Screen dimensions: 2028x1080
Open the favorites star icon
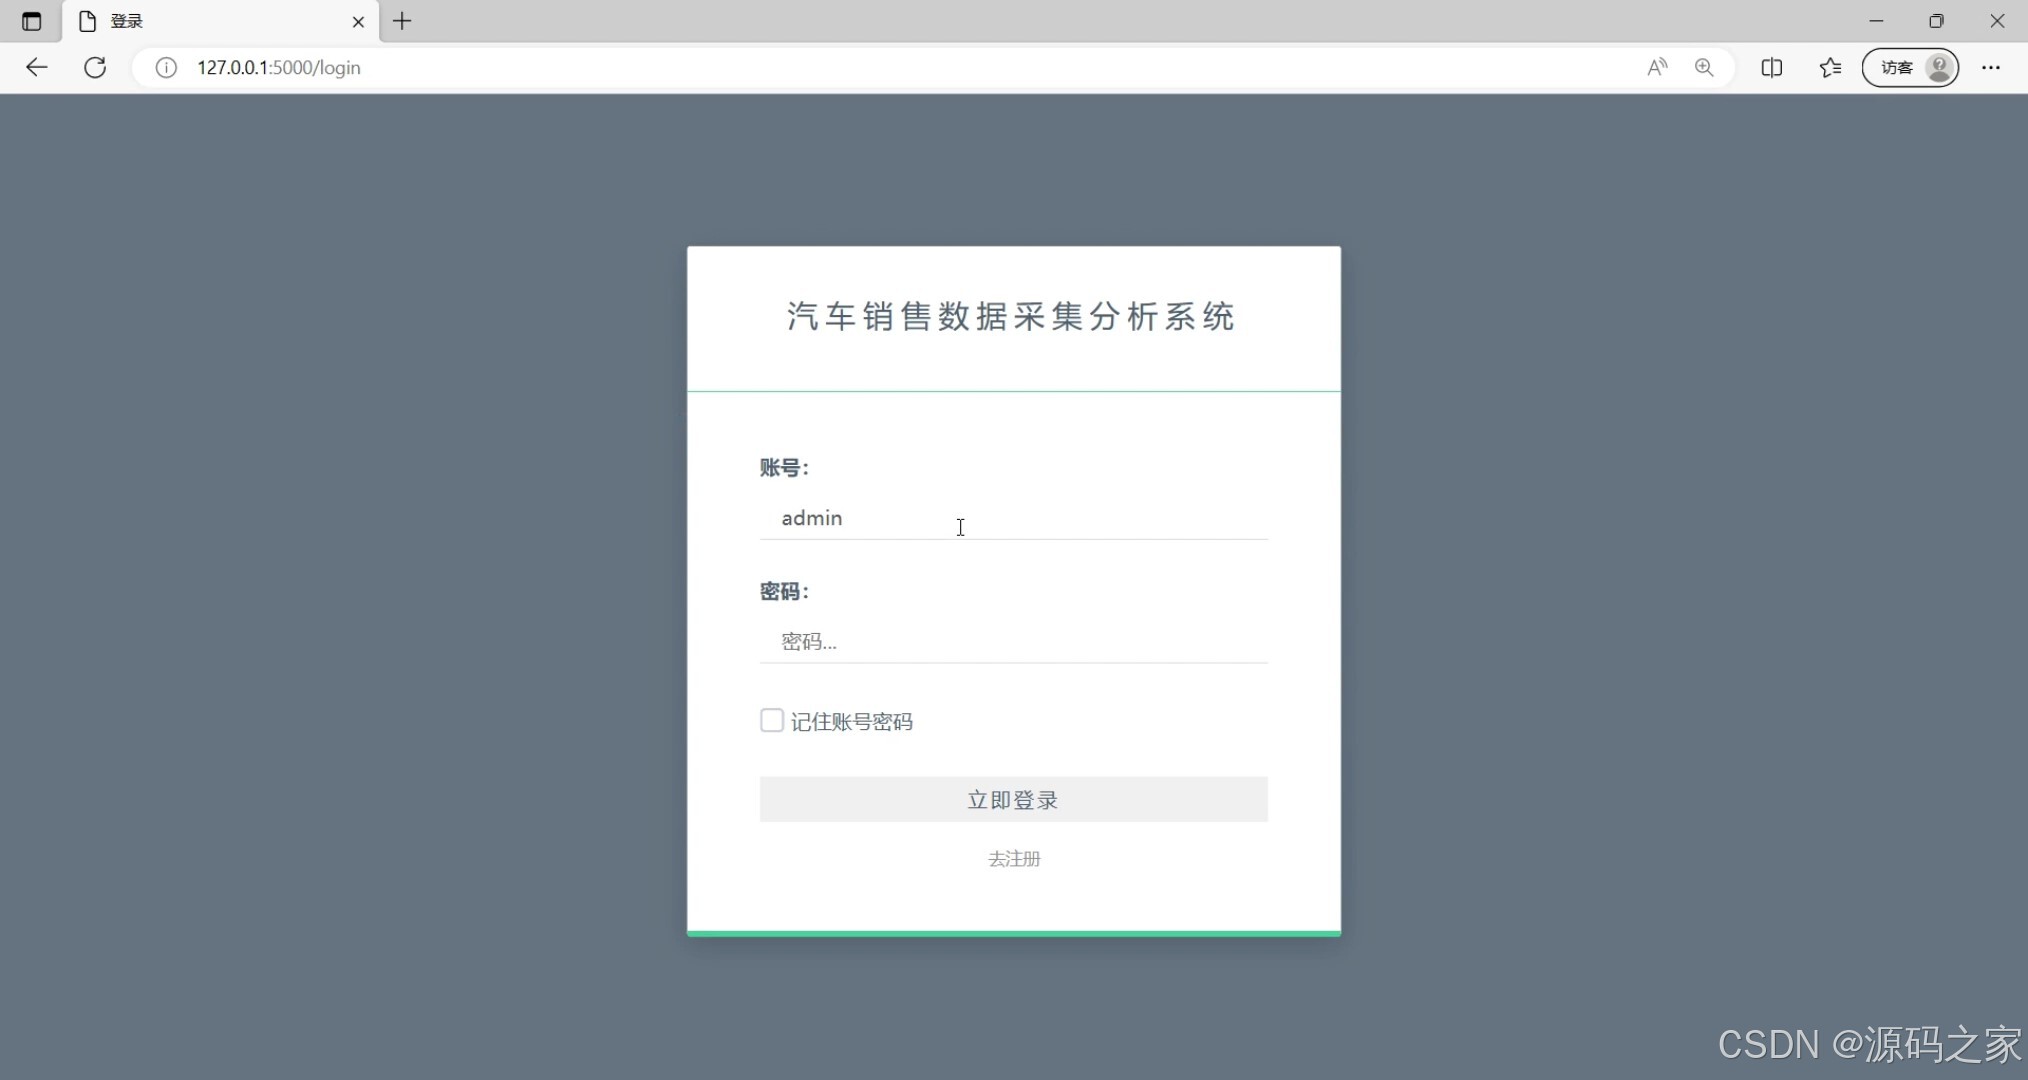[x=1830, y=67]
